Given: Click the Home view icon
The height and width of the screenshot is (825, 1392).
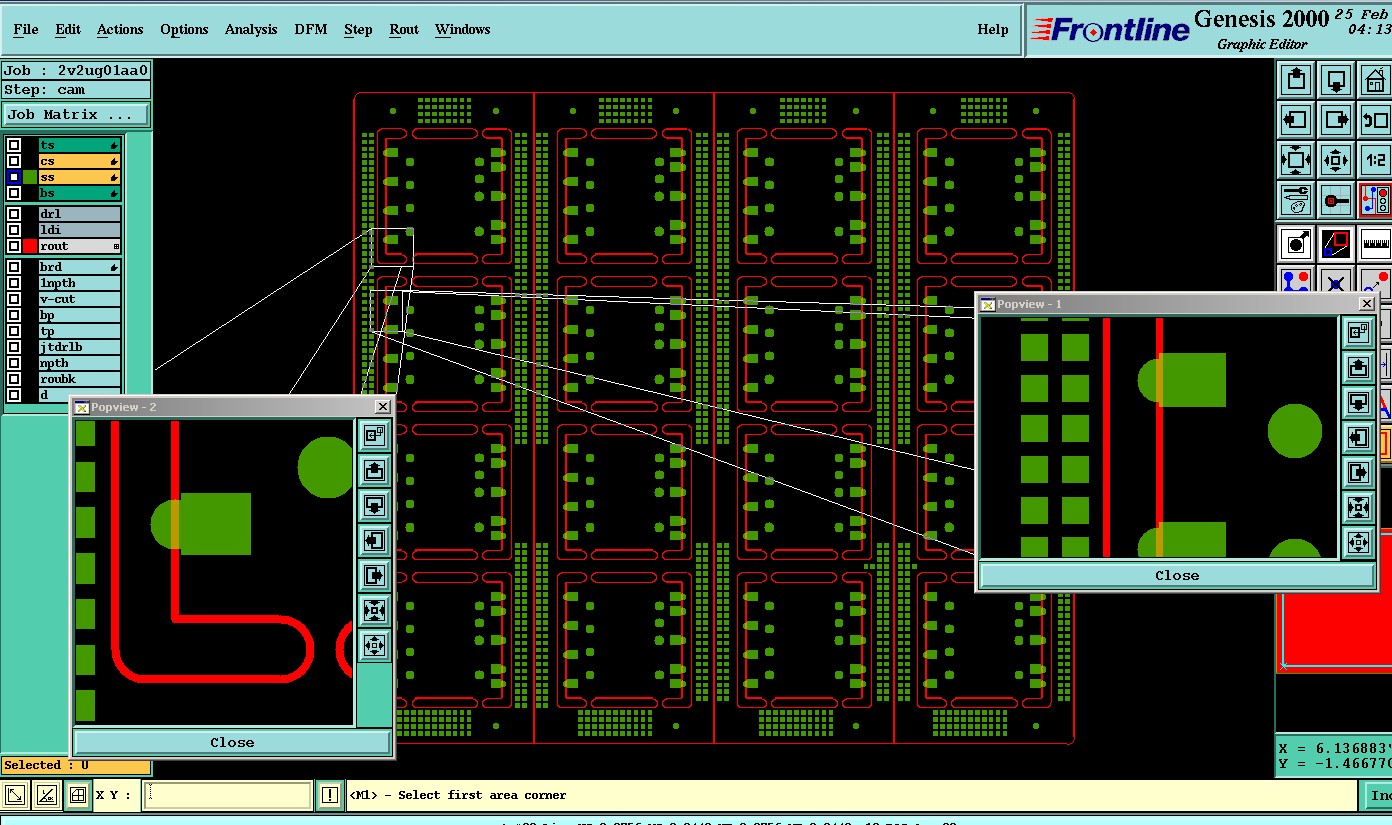Looking at the screenshot, I should (x=1375, y=80).
